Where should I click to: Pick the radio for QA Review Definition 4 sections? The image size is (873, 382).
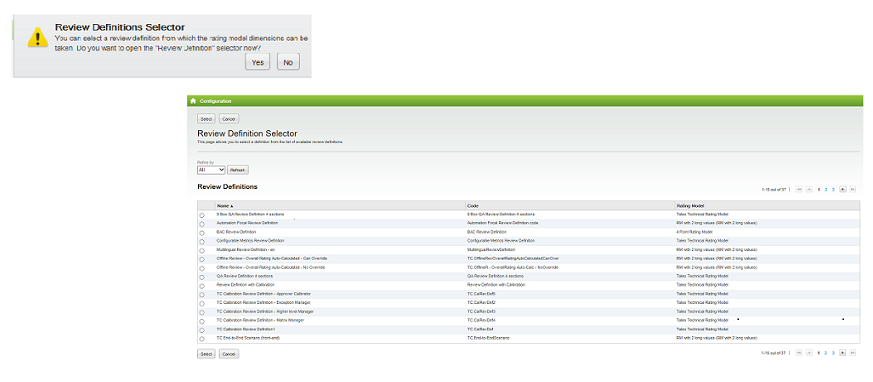coord(202,277)
